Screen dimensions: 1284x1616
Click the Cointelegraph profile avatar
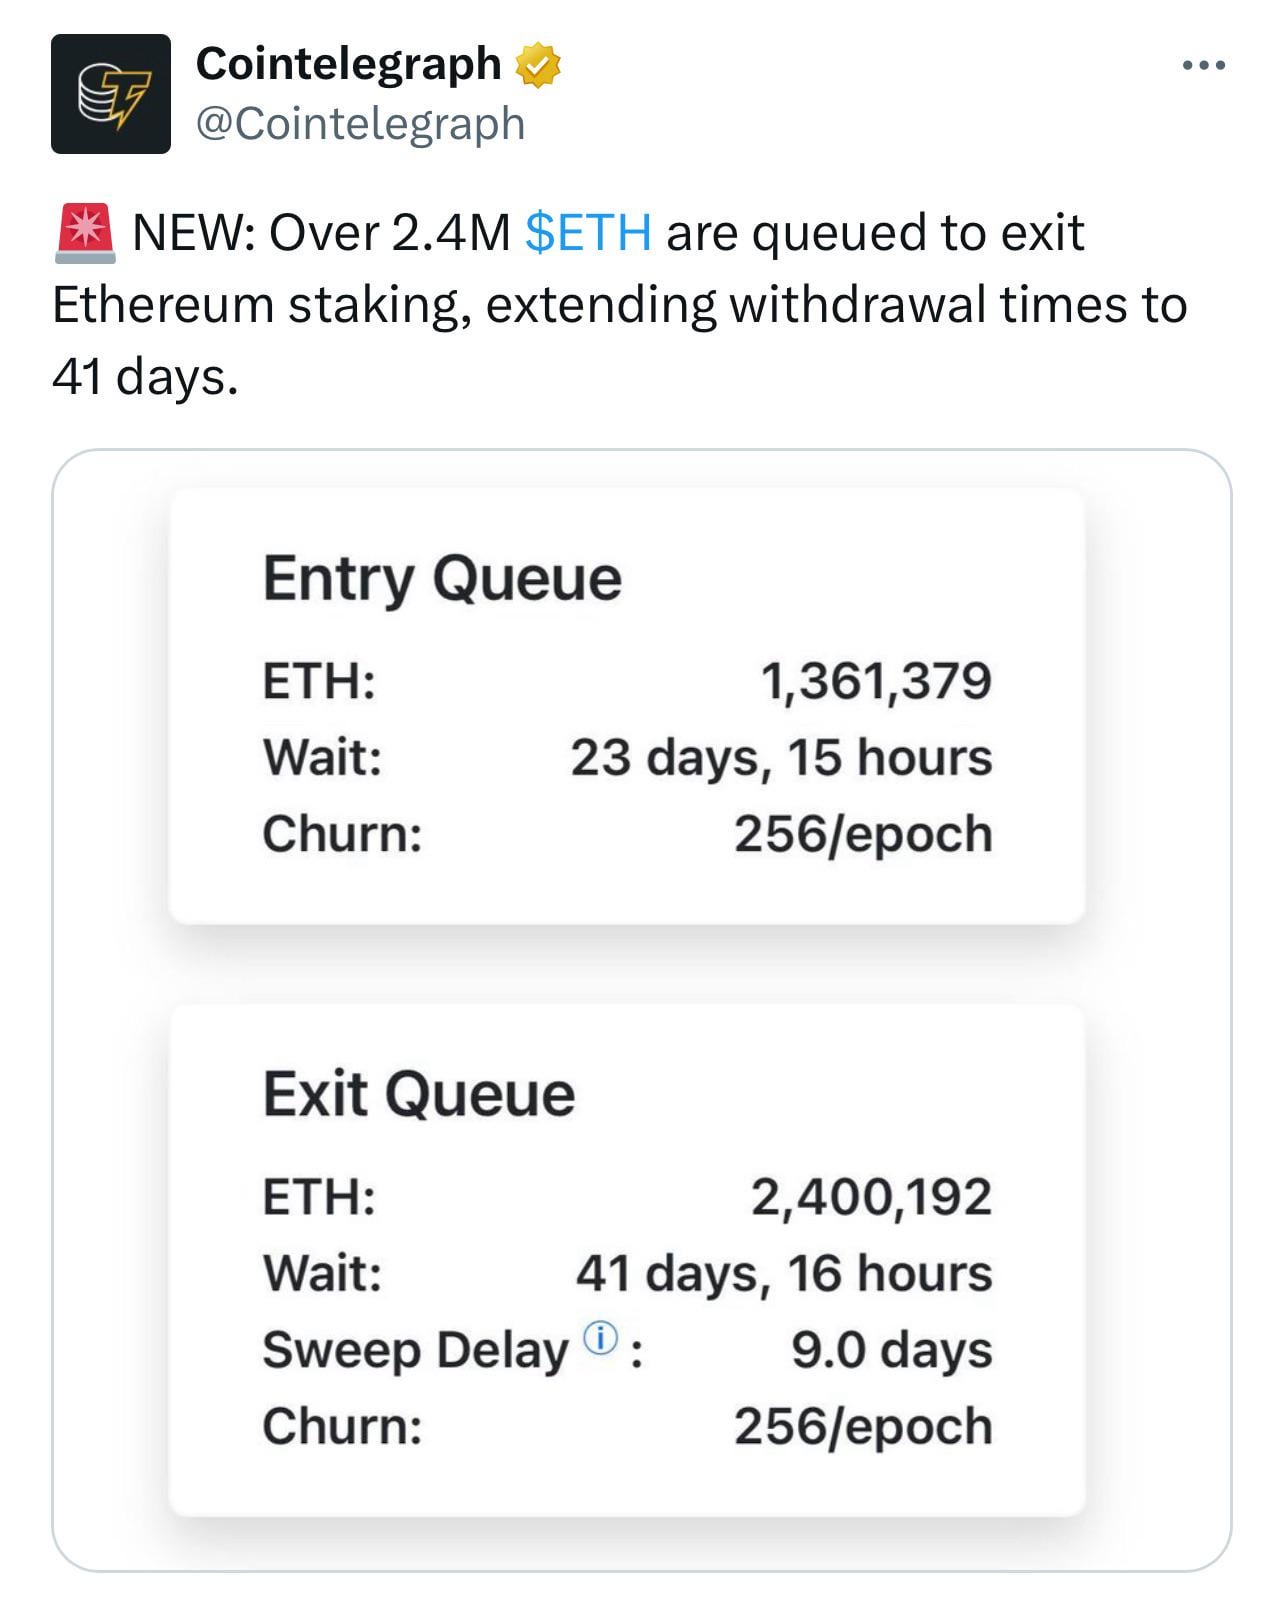[110, 94]
